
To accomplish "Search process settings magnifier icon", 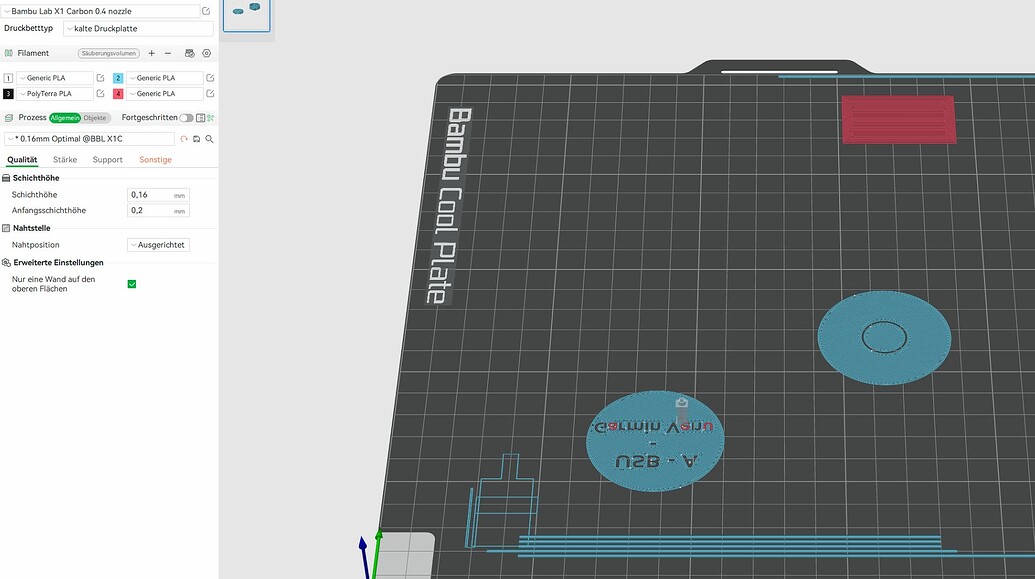I will [x=209, y=139].
